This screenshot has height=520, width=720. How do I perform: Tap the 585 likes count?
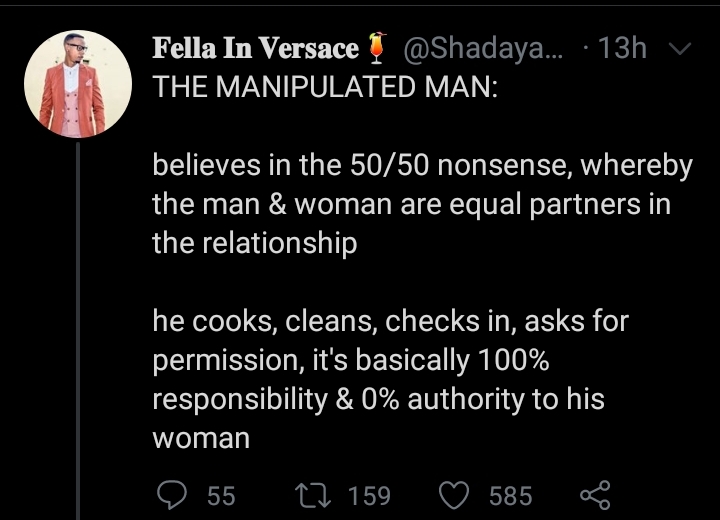coord(510,495)
